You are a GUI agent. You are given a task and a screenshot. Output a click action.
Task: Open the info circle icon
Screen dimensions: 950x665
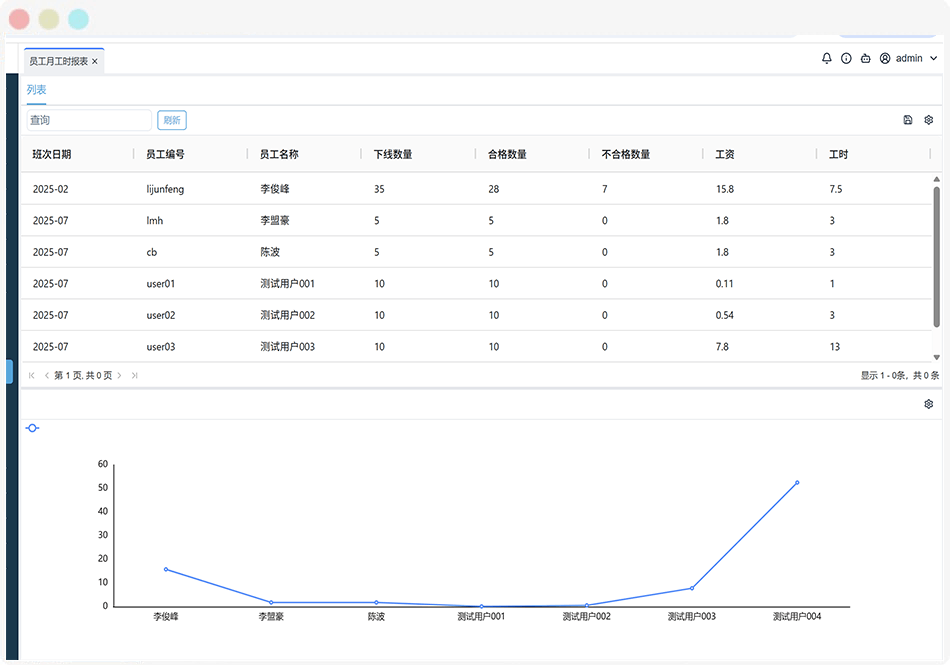pyautogui.click(x=846, y=58)
